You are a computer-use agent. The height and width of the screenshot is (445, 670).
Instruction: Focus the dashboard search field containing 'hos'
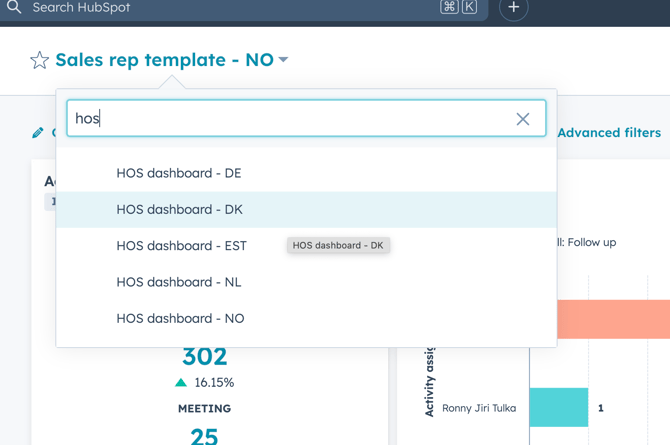coord(290,119)
